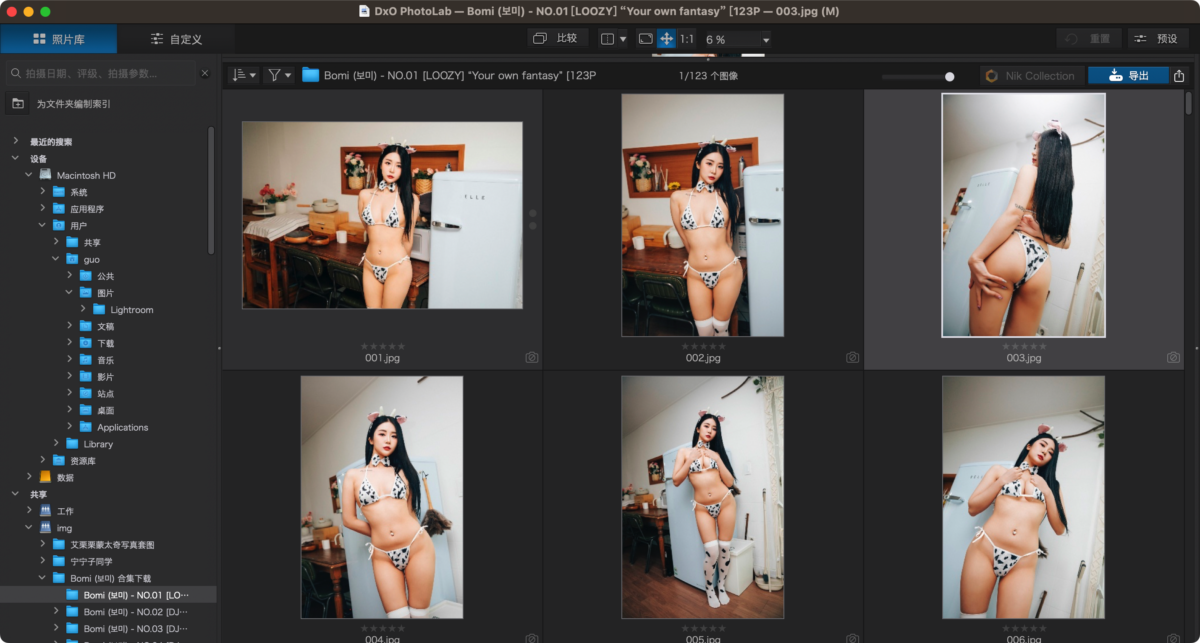Toggle the split-view side-by-side icon
Image resolution: width=1200 pixels, height=643 pixels.
tap(607, 39)
